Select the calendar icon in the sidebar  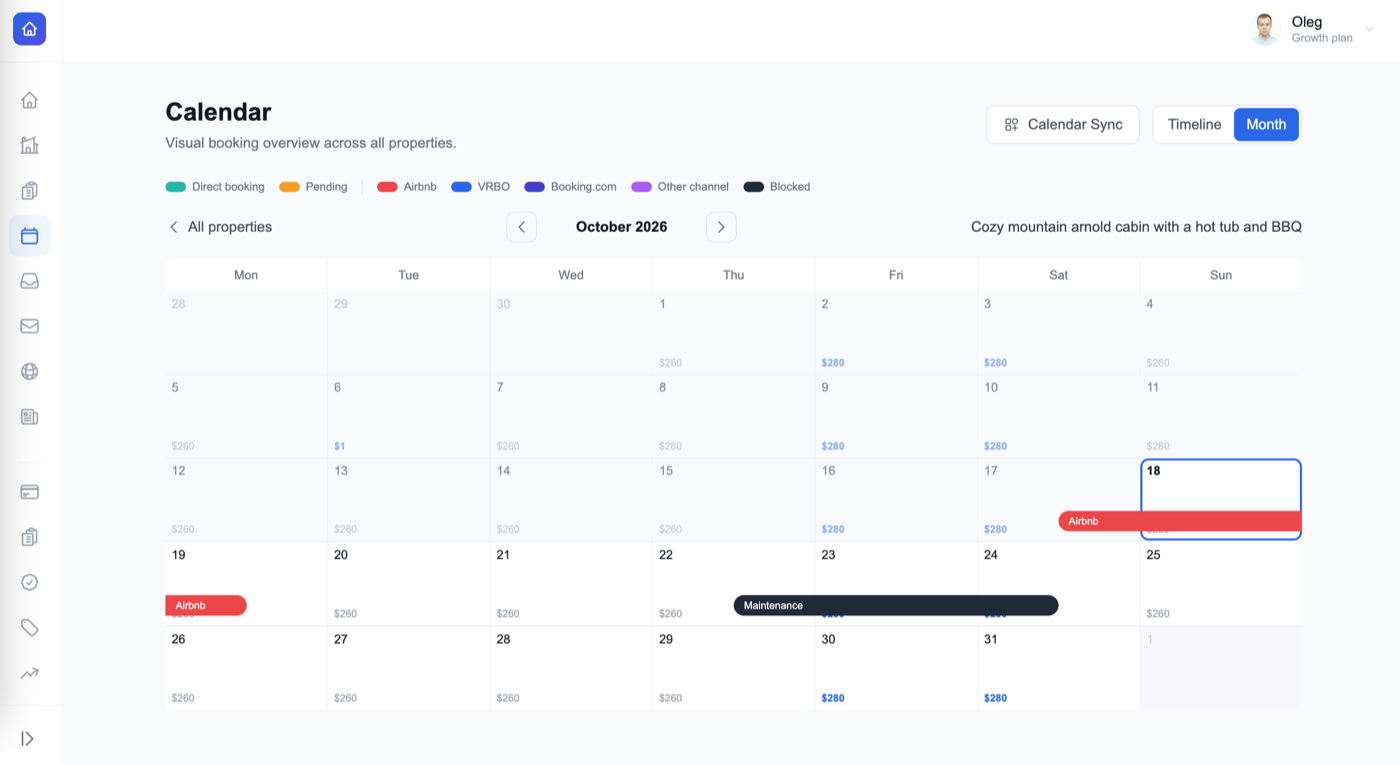point(30,236)
